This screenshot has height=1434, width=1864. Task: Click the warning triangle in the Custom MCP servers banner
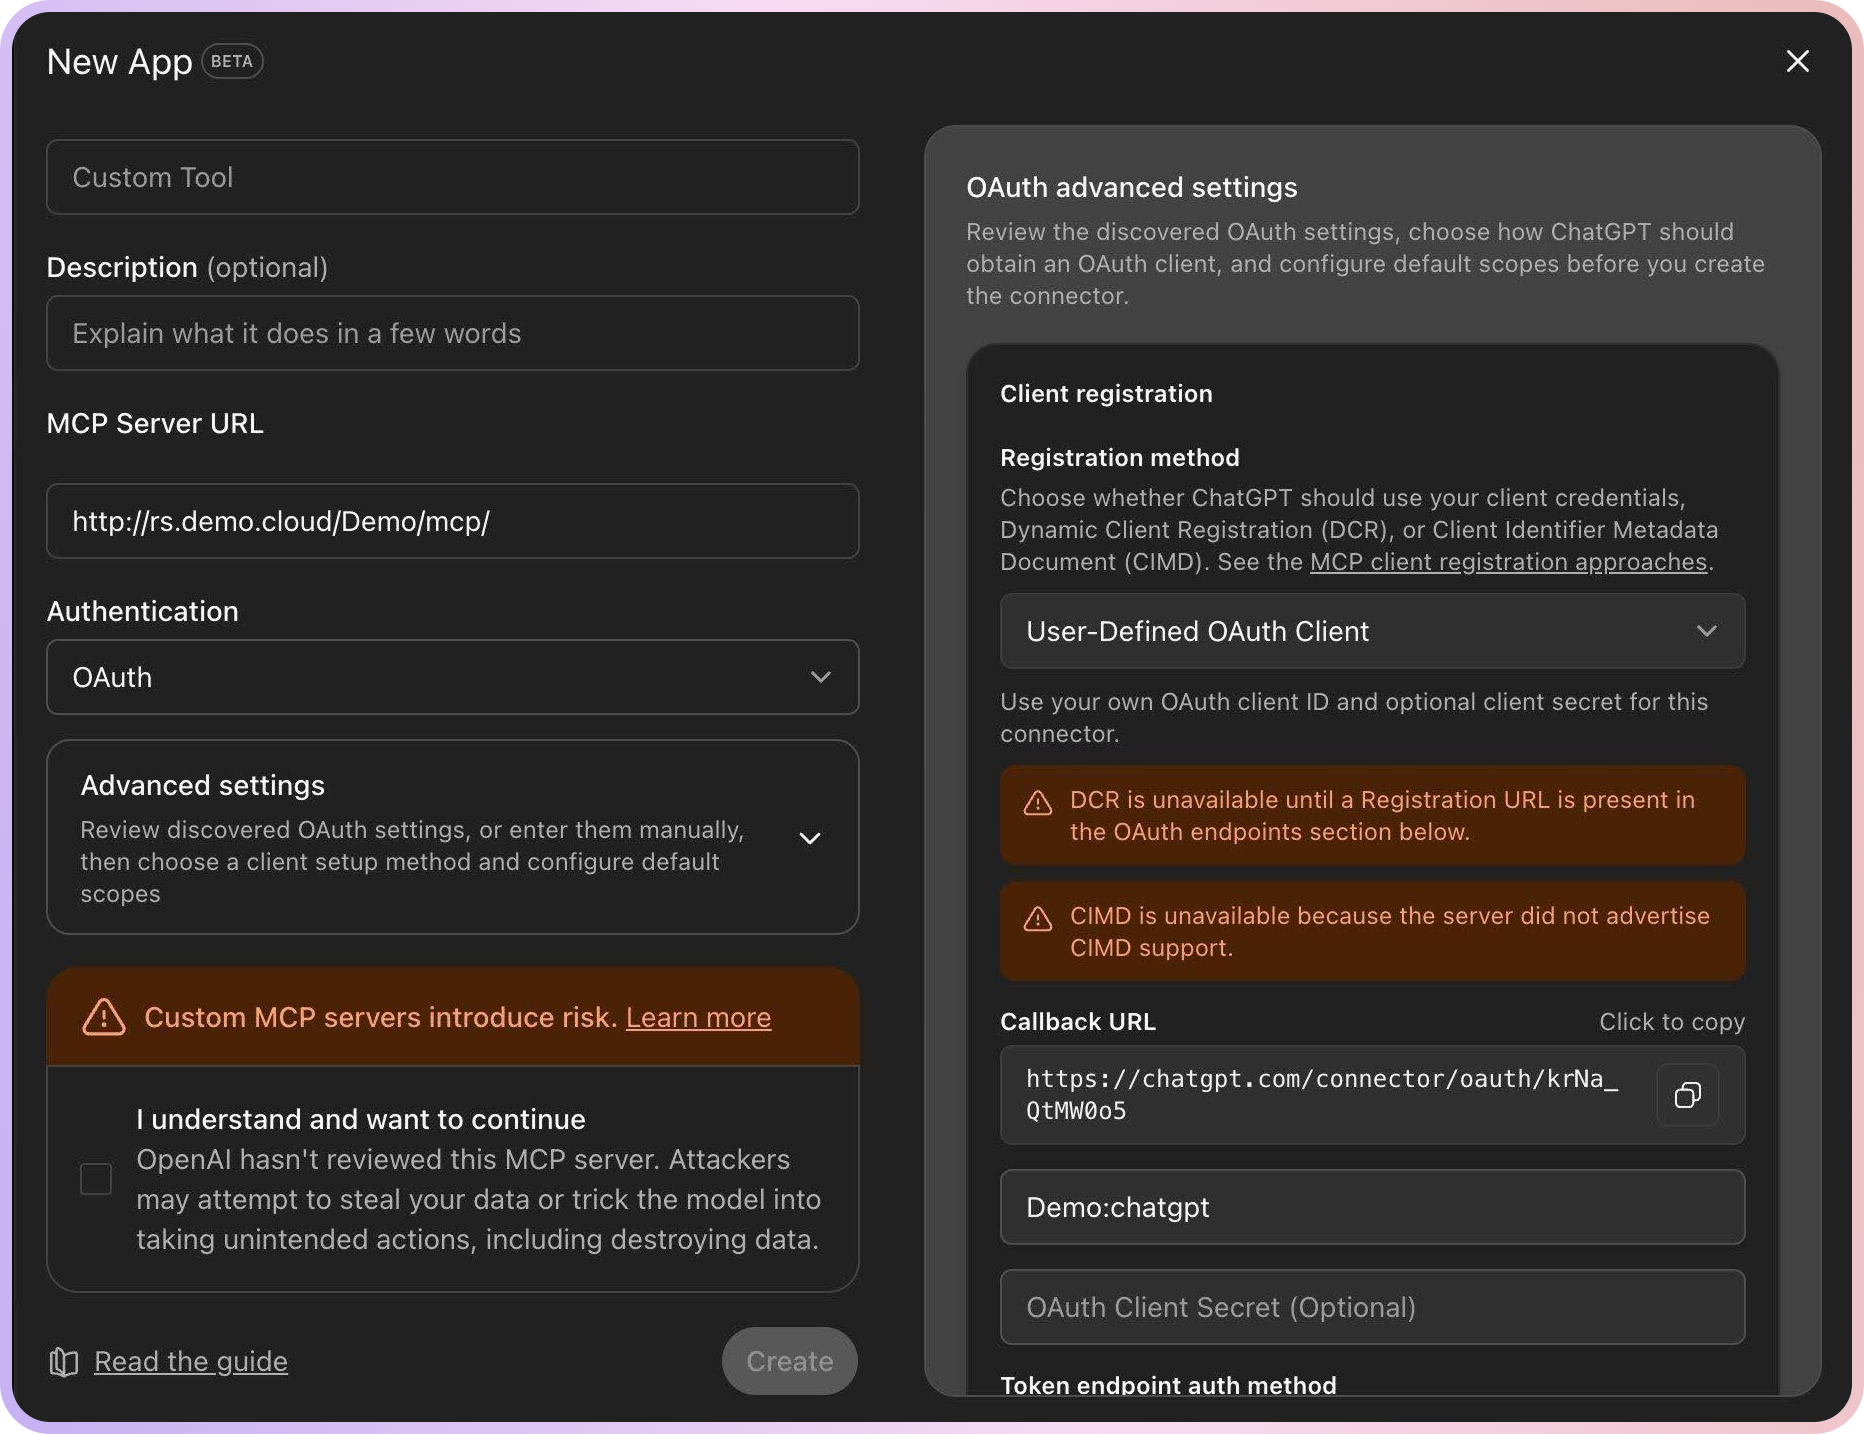pyautogui.click(x=104, y=1017)
